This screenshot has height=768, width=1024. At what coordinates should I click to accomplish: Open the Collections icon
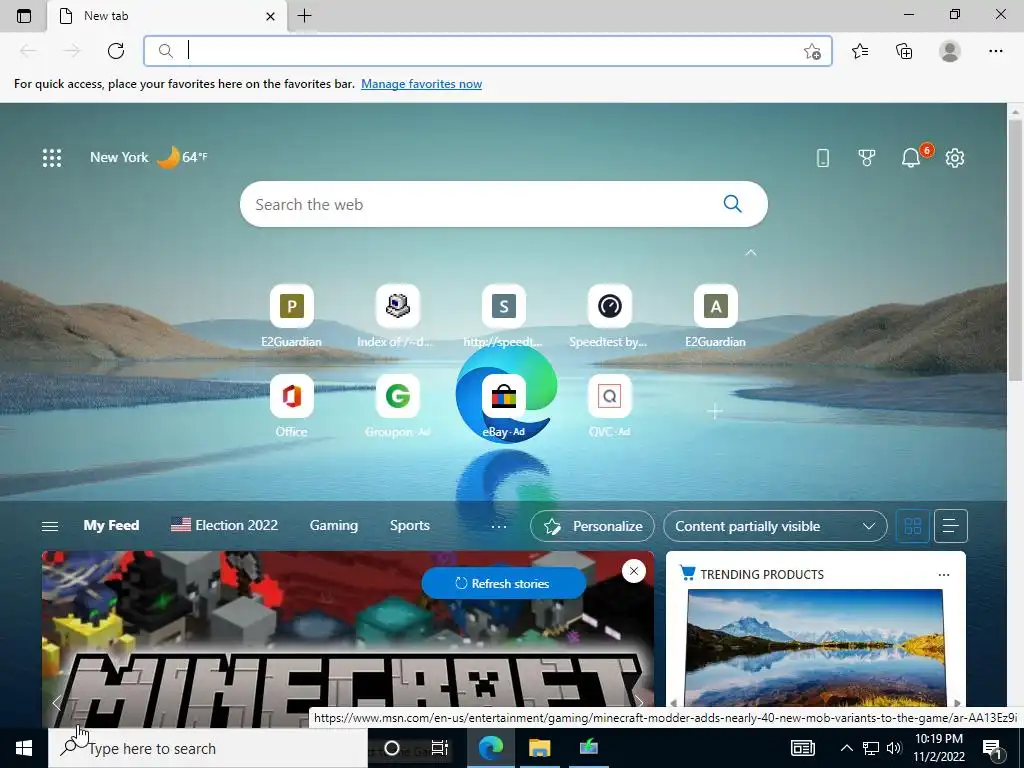pyautogui.click(x=904, y=51)
